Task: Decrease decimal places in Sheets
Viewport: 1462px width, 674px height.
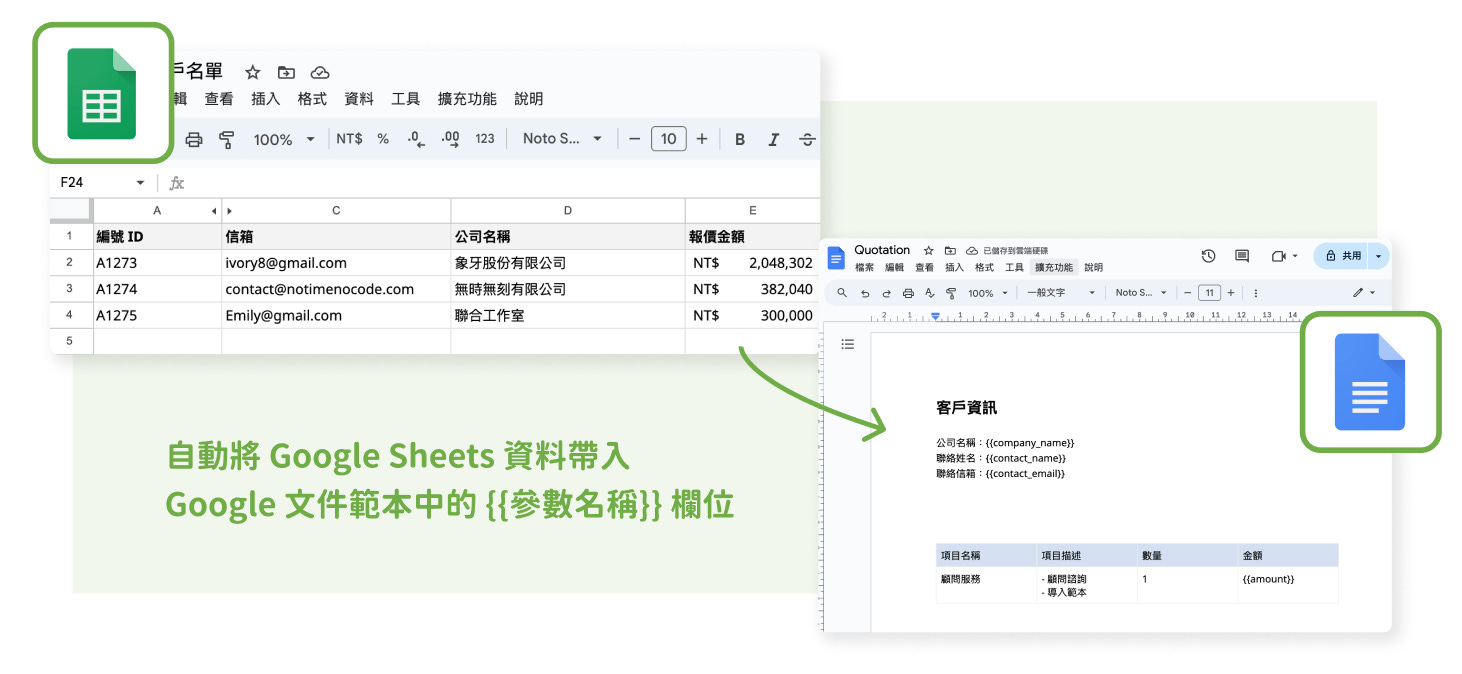Action: pos(417,139)
